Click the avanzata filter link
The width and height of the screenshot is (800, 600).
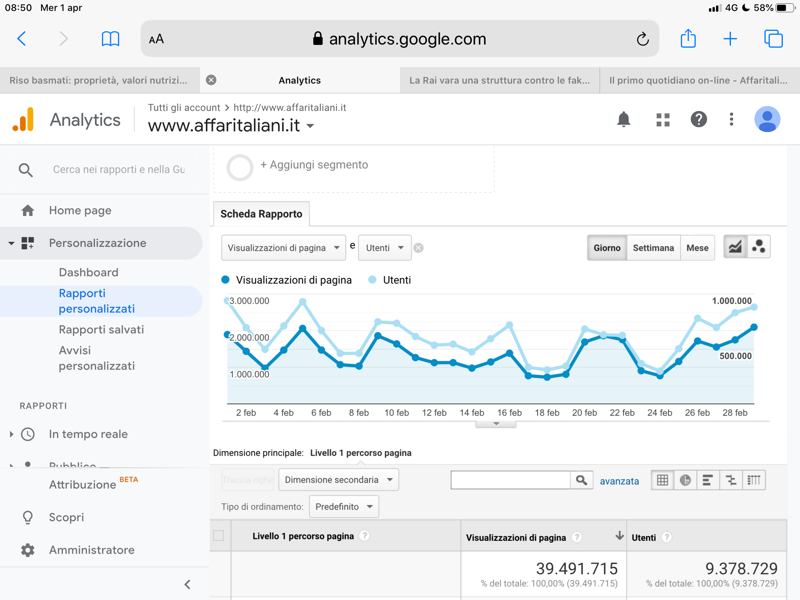click(619, 481)
